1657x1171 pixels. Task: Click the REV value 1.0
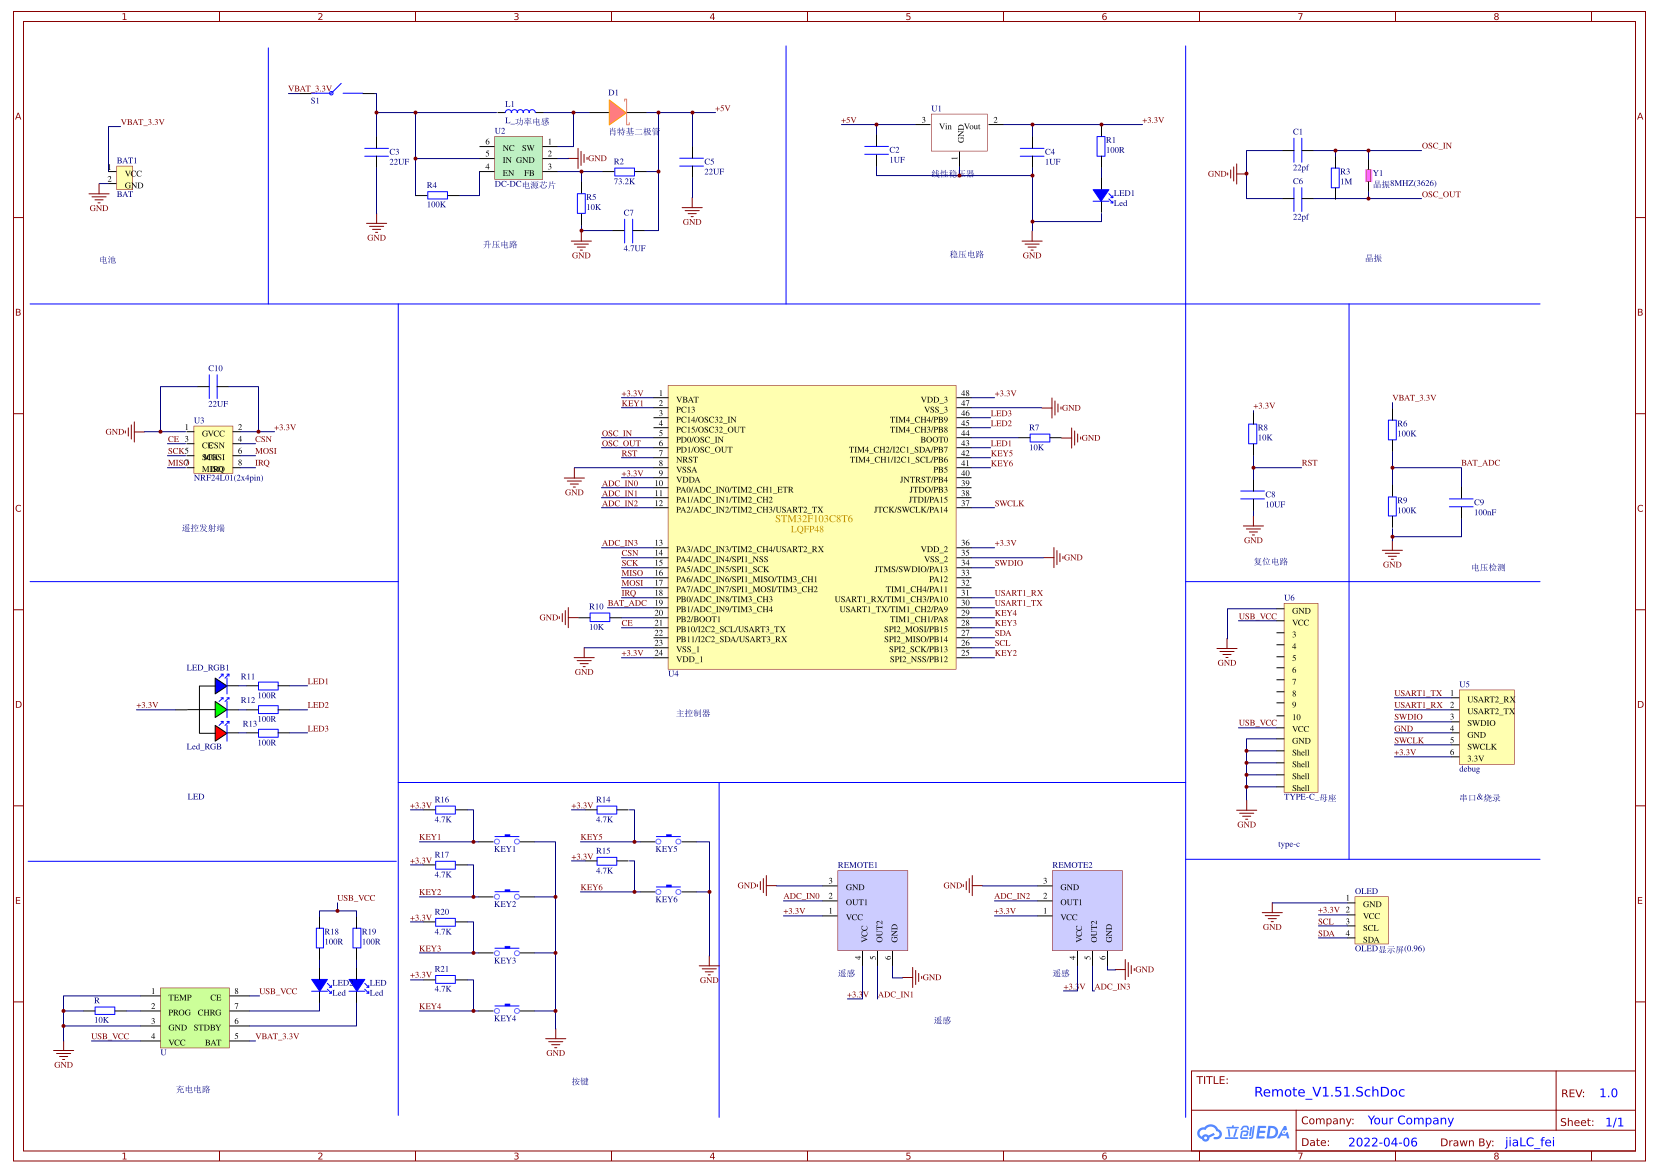(x=1608, y=1093)
